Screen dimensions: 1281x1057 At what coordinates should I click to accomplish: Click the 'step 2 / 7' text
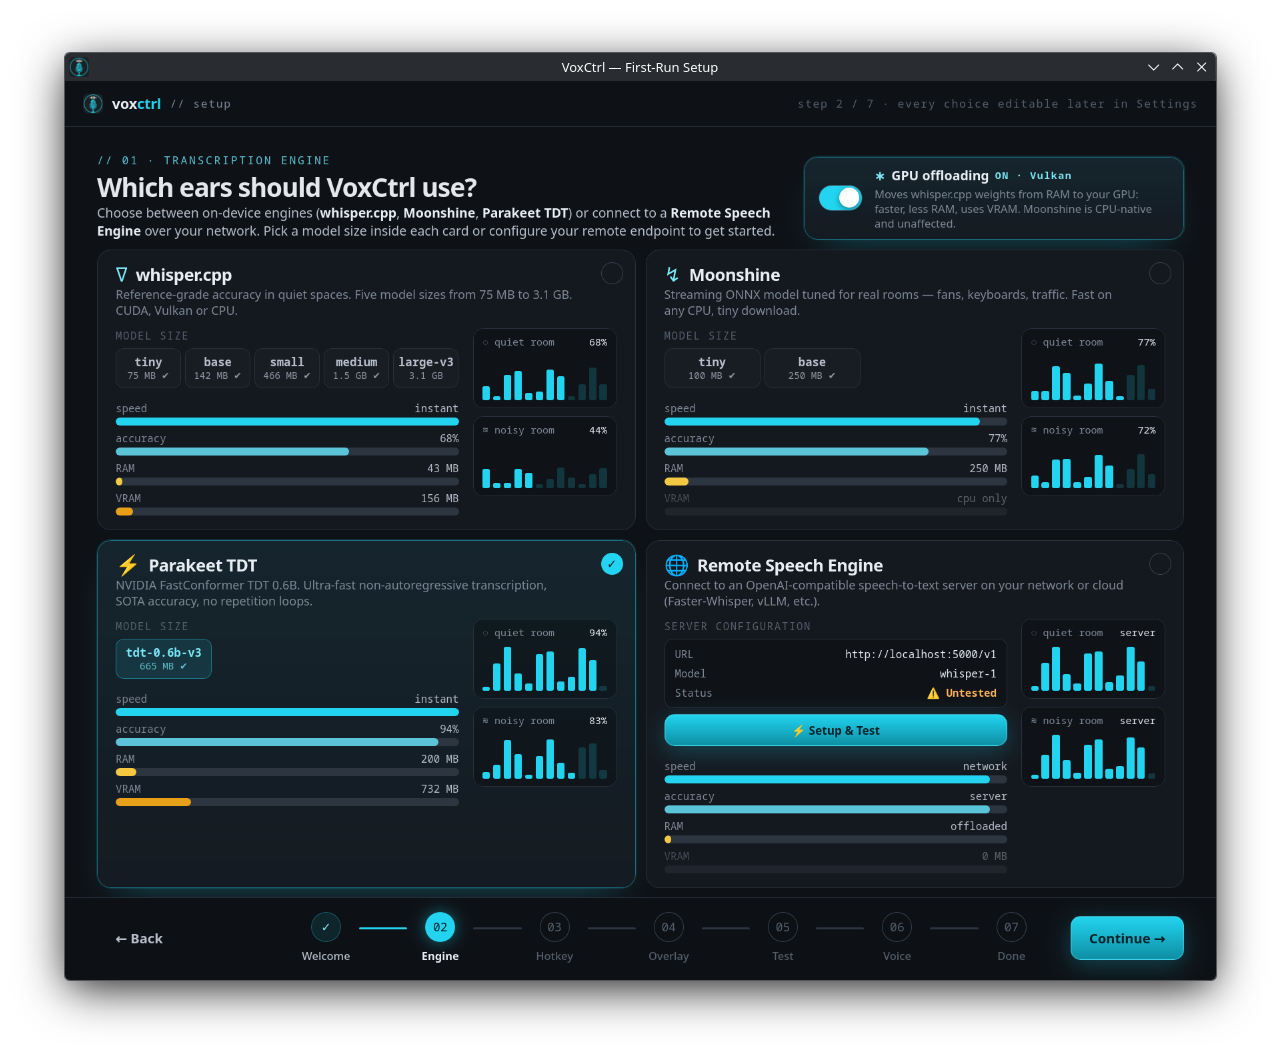coord(836,104)
